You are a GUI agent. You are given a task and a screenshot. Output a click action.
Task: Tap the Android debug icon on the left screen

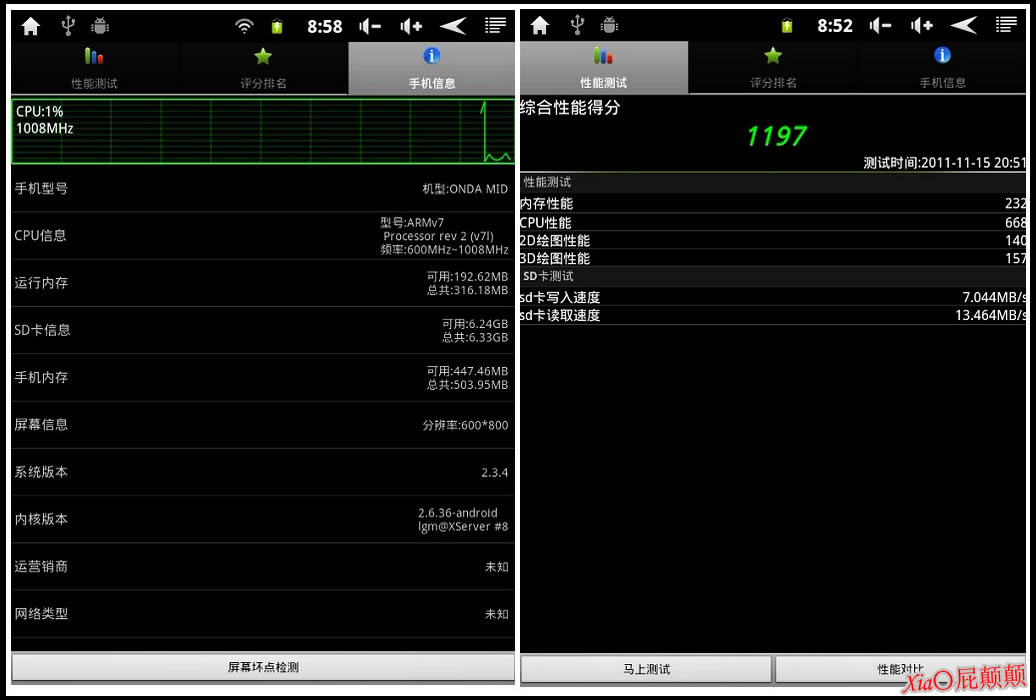(100, 26)
